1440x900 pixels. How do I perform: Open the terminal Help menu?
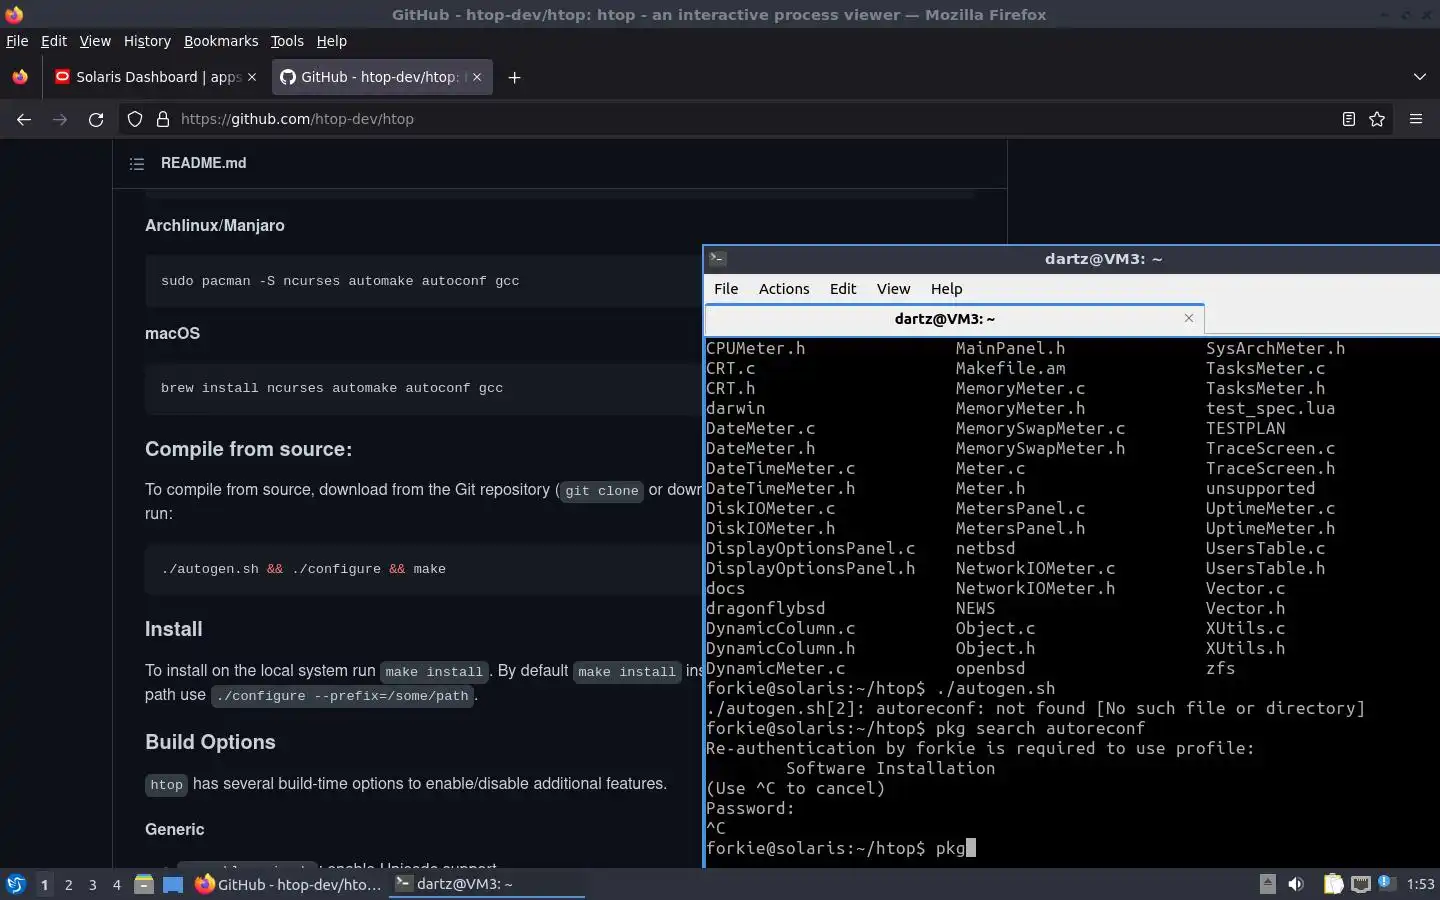point(946,289)
